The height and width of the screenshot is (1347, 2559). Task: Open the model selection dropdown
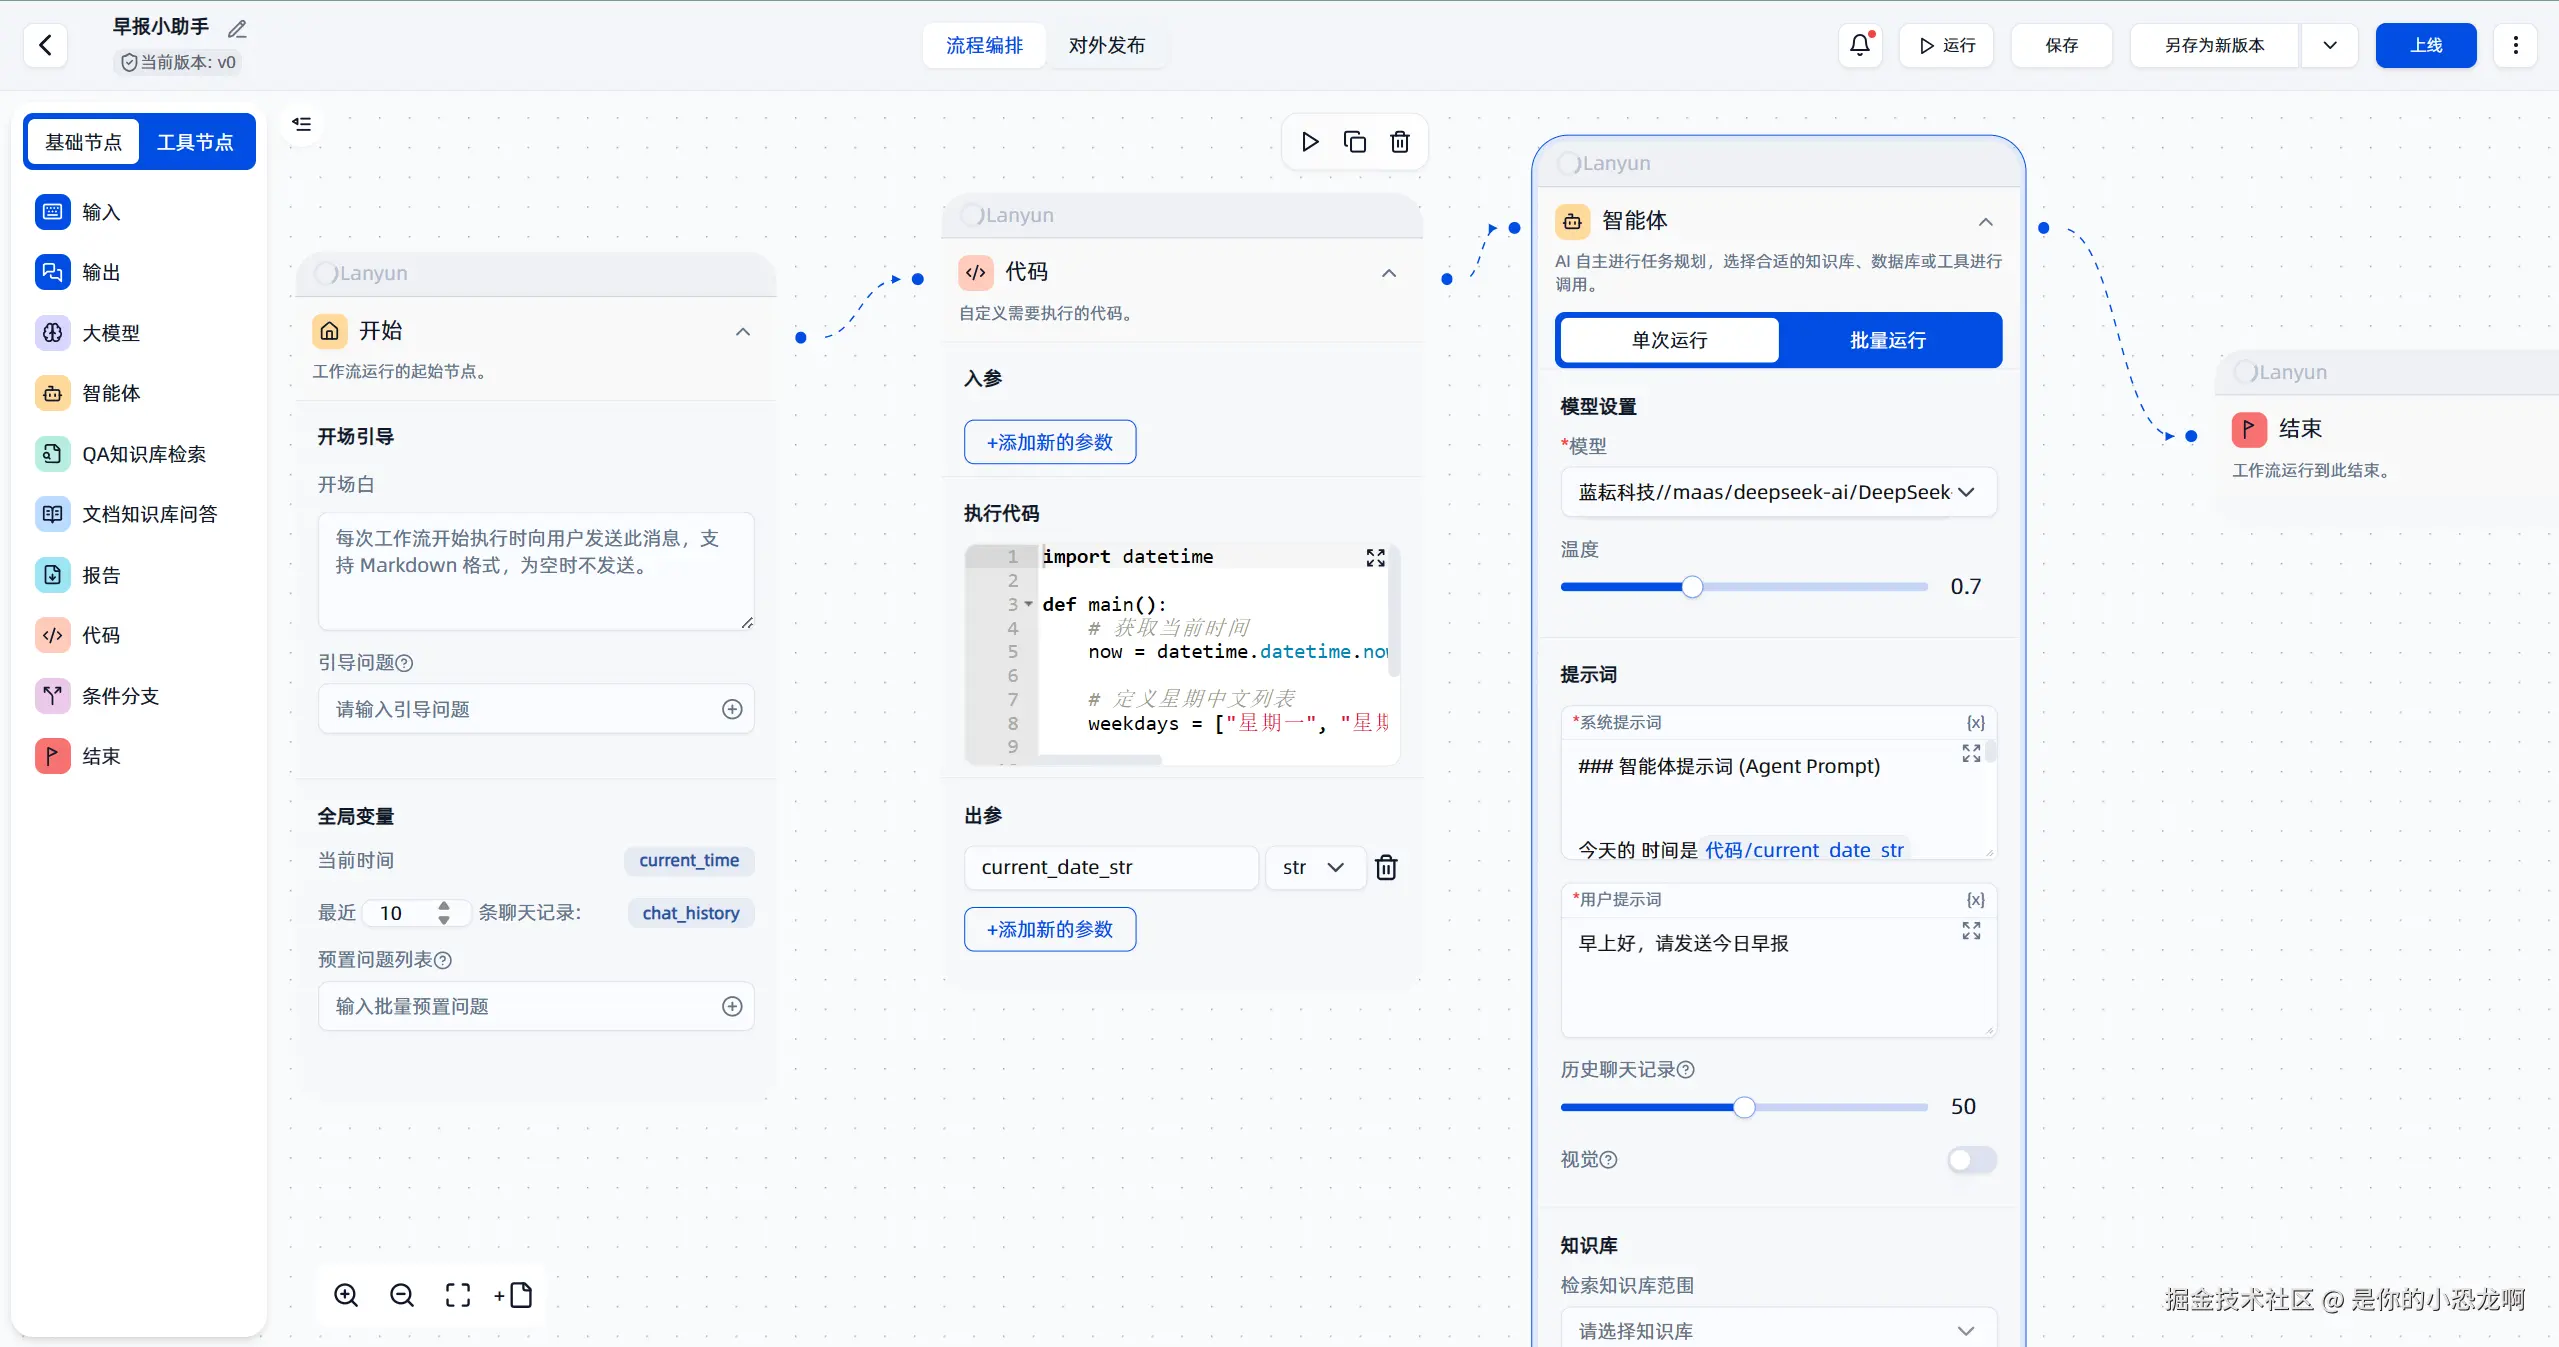coord(1777,492)
